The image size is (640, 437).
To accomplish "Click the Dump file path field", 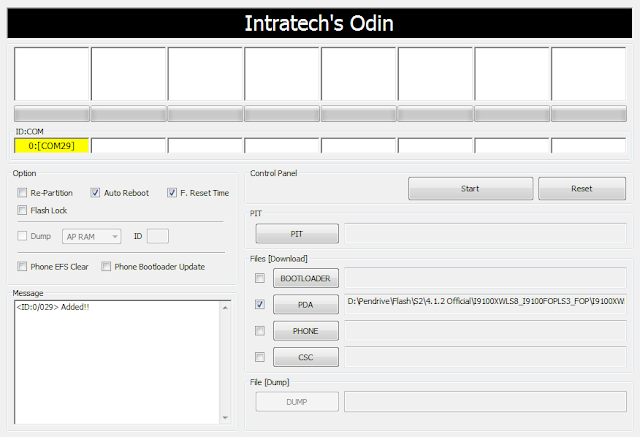I will (485, 402).
